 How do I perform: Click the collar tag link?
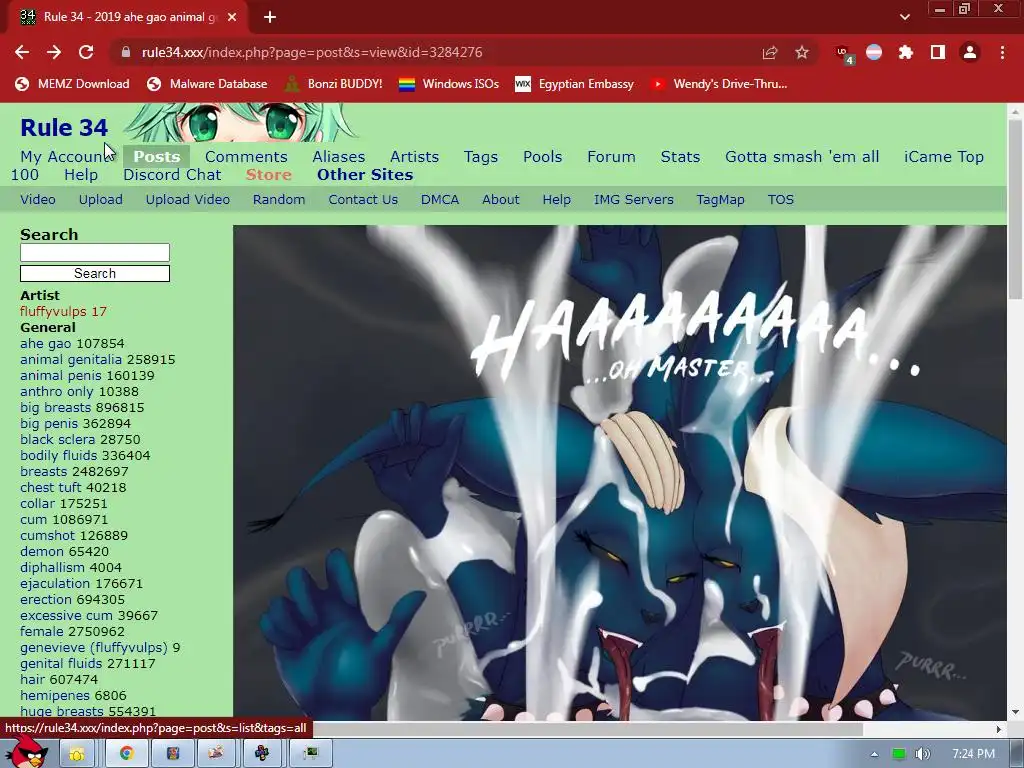coord(37,504)
